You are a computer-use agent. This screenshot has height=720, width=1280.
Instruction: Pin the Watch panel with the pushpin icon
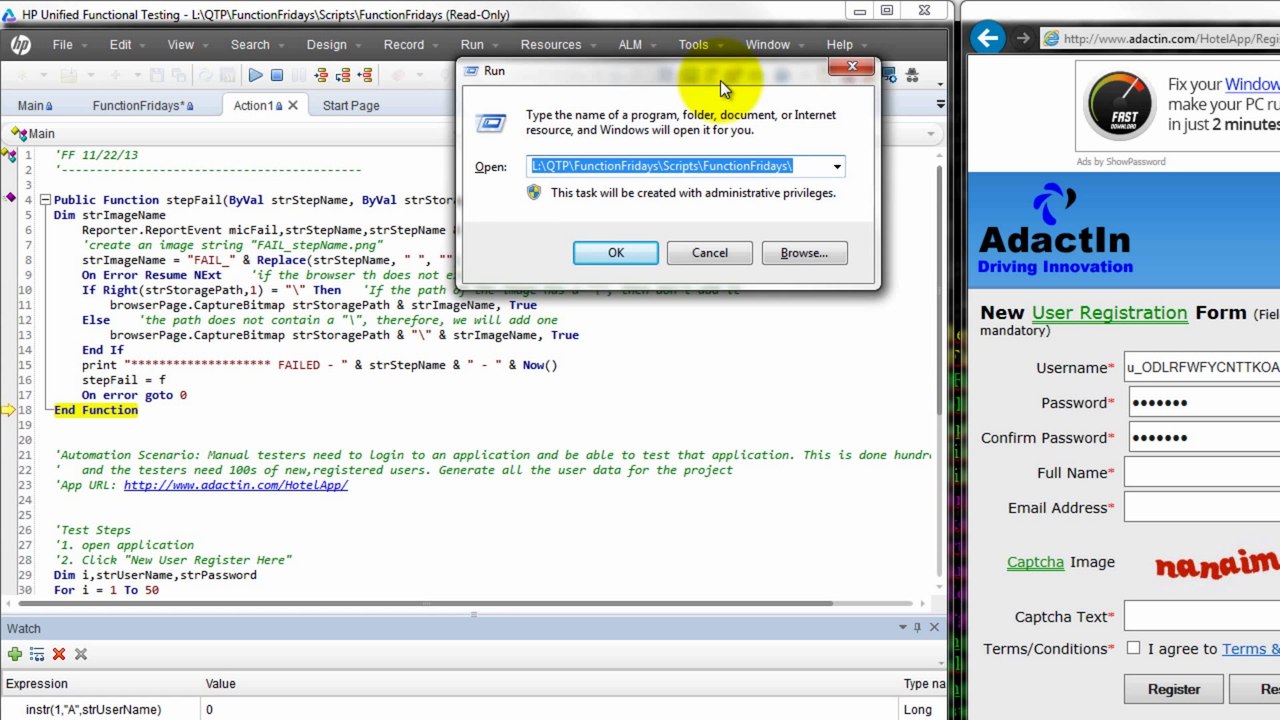(917, 628)
